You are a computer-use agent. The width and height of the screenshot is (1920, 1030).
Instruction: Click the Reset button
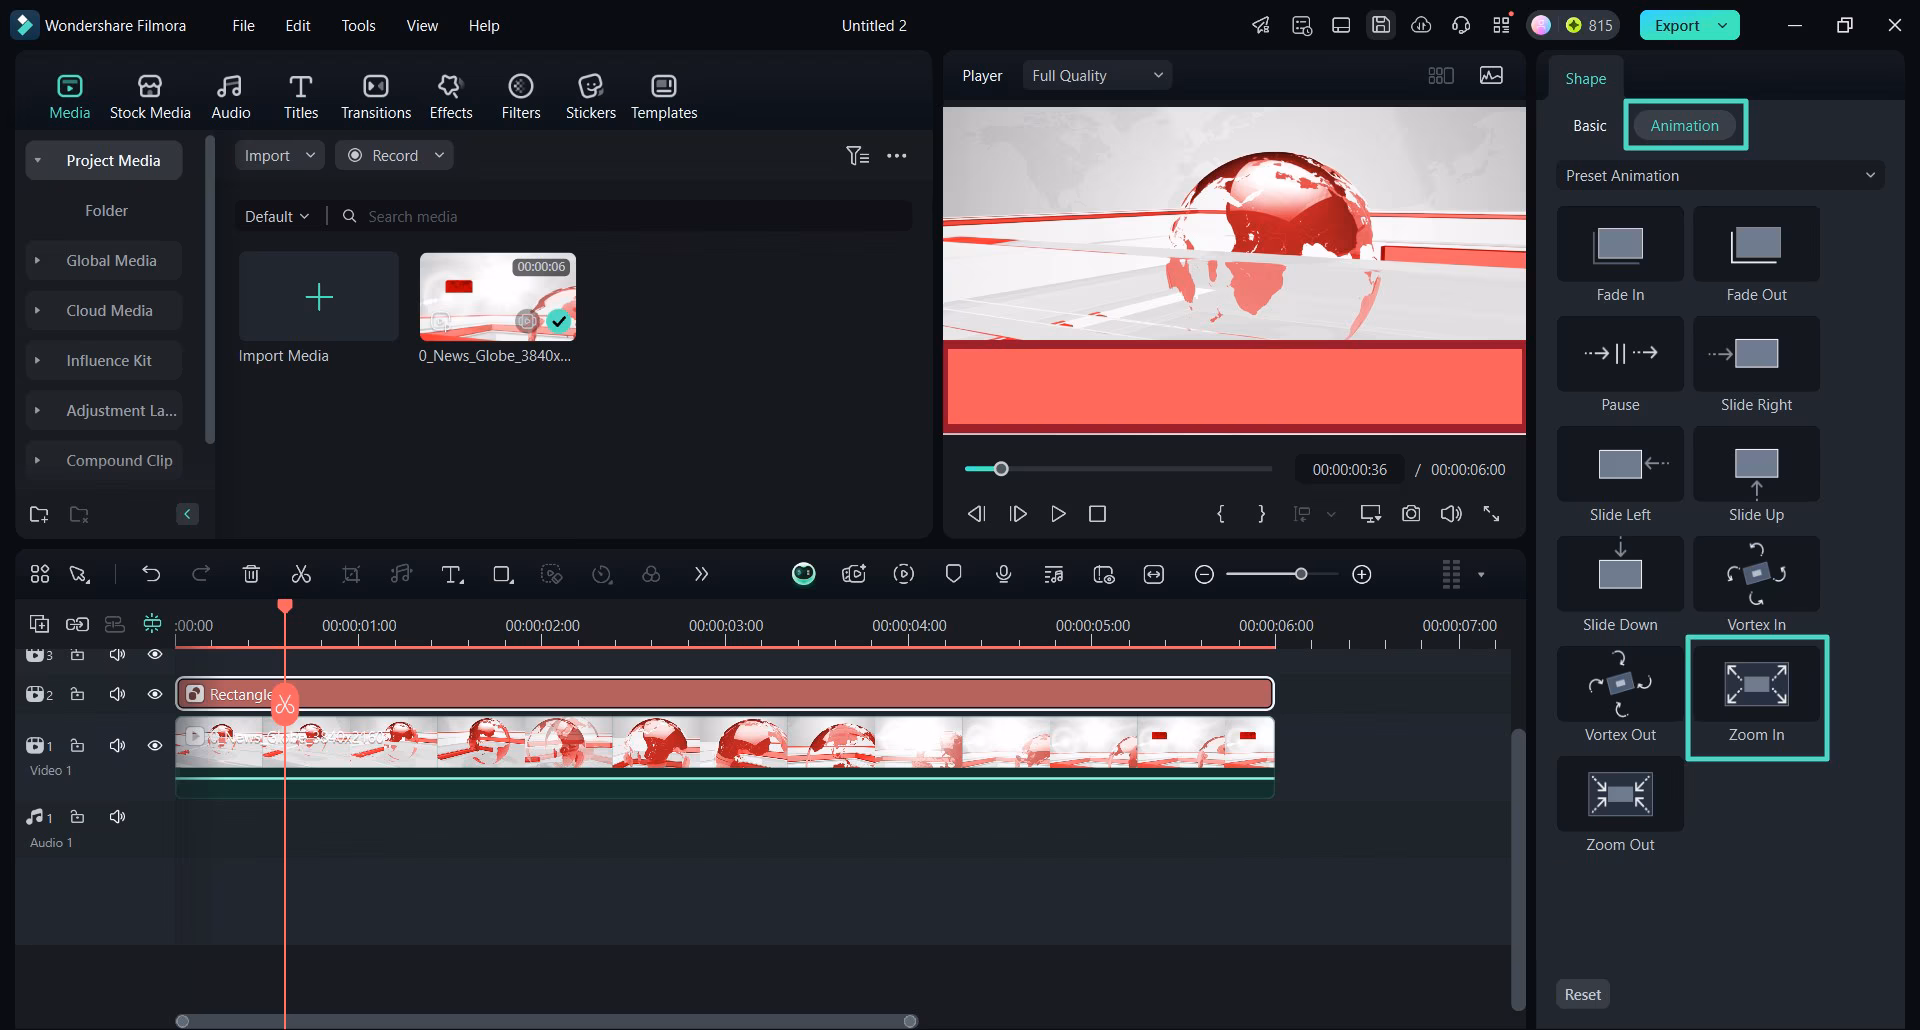click(1582, 994)
